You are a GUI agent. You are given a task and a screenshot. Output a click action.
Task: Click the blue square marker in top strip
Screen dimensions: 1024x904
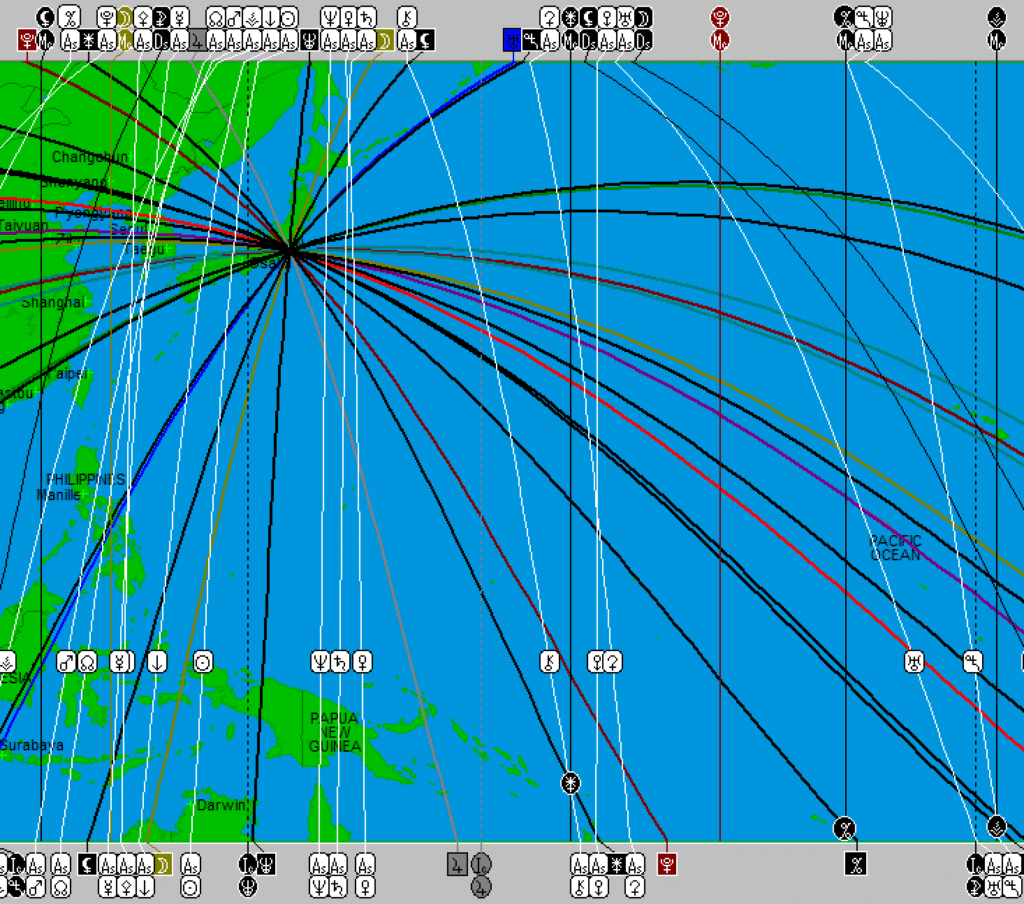(512, 40)
